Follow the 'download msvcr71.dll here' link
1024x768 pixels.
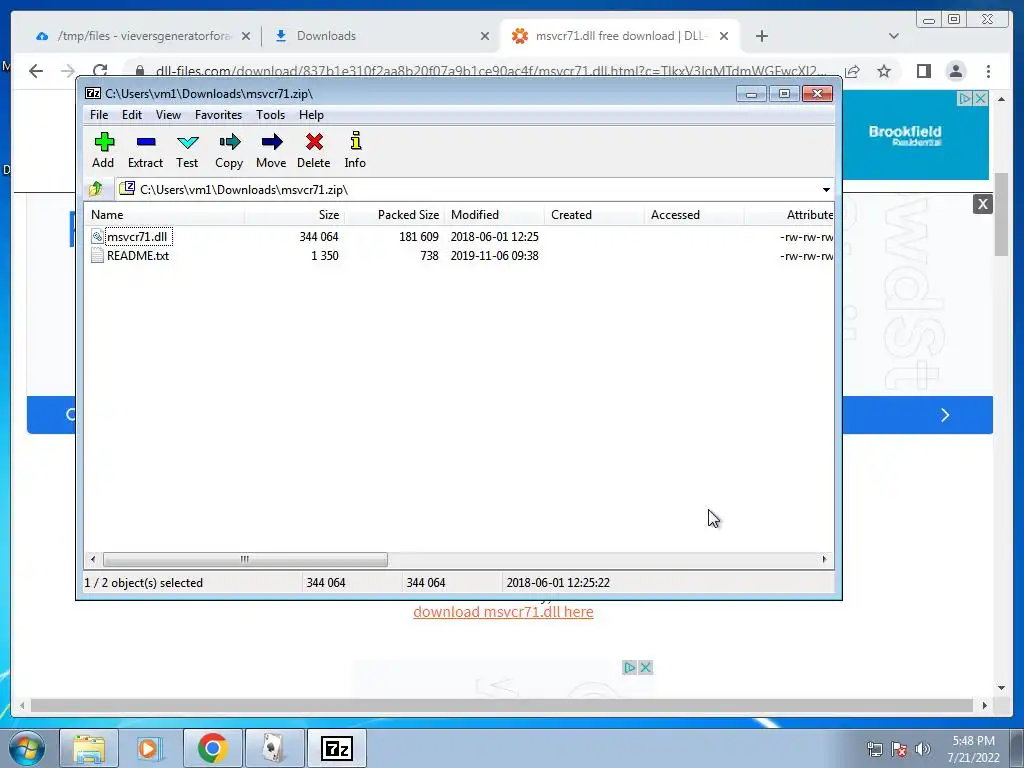click(x=504, y=612)
